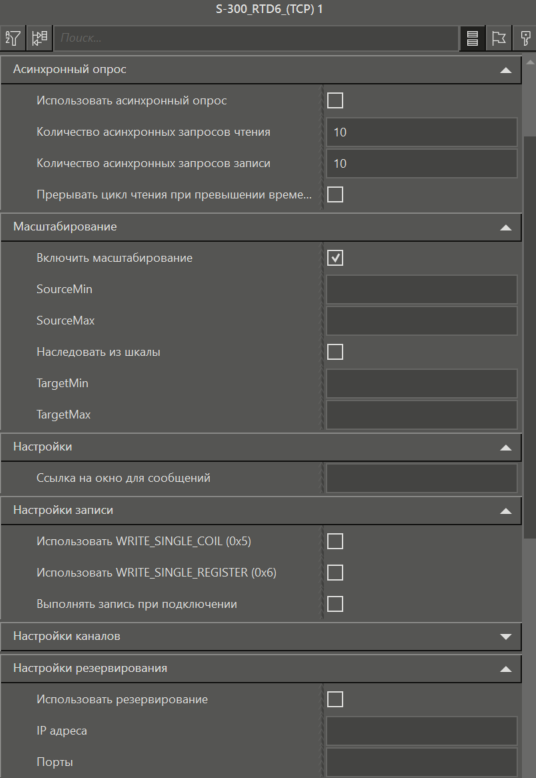Click the Использовать резервирование label
Screen dimensions: 536x778
(x=122, y=700)
